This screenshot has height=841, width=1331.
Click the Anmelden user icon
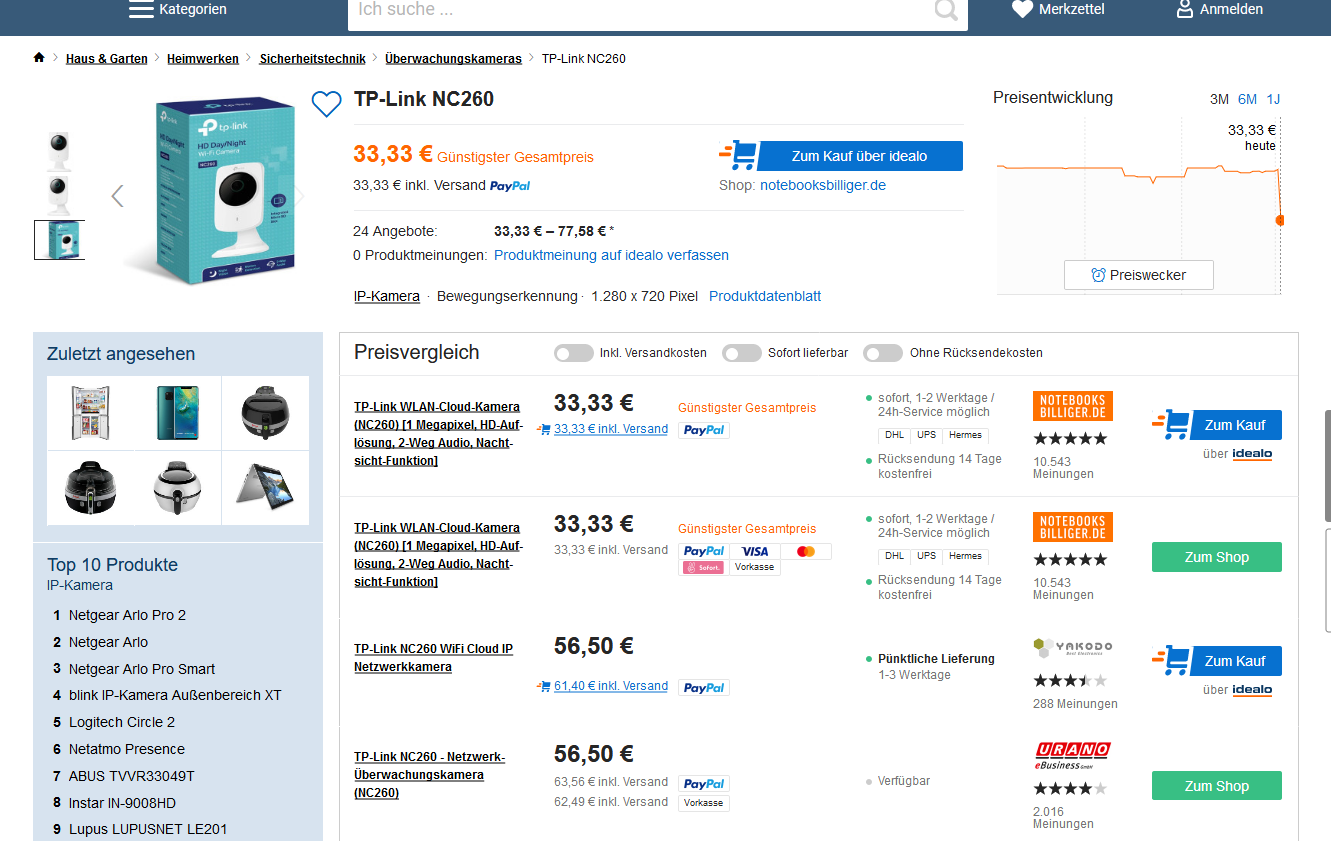pyautogui.click(x=1185, y=10)
